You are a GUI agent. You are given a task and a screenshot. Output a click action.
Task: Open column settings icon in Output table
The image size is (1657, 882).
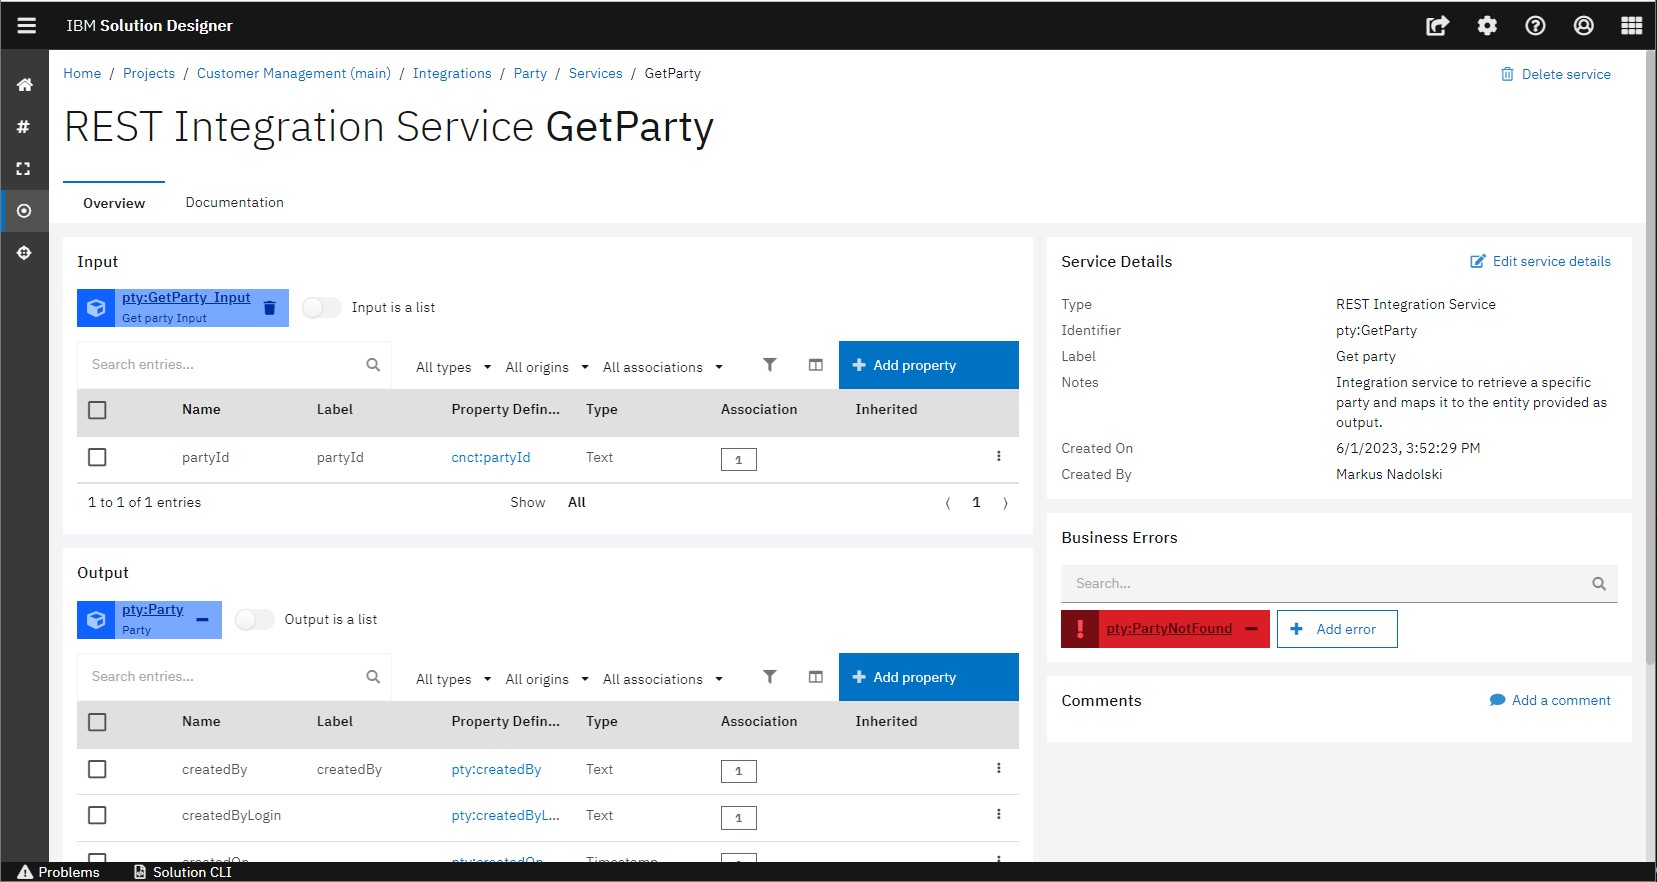816,677
